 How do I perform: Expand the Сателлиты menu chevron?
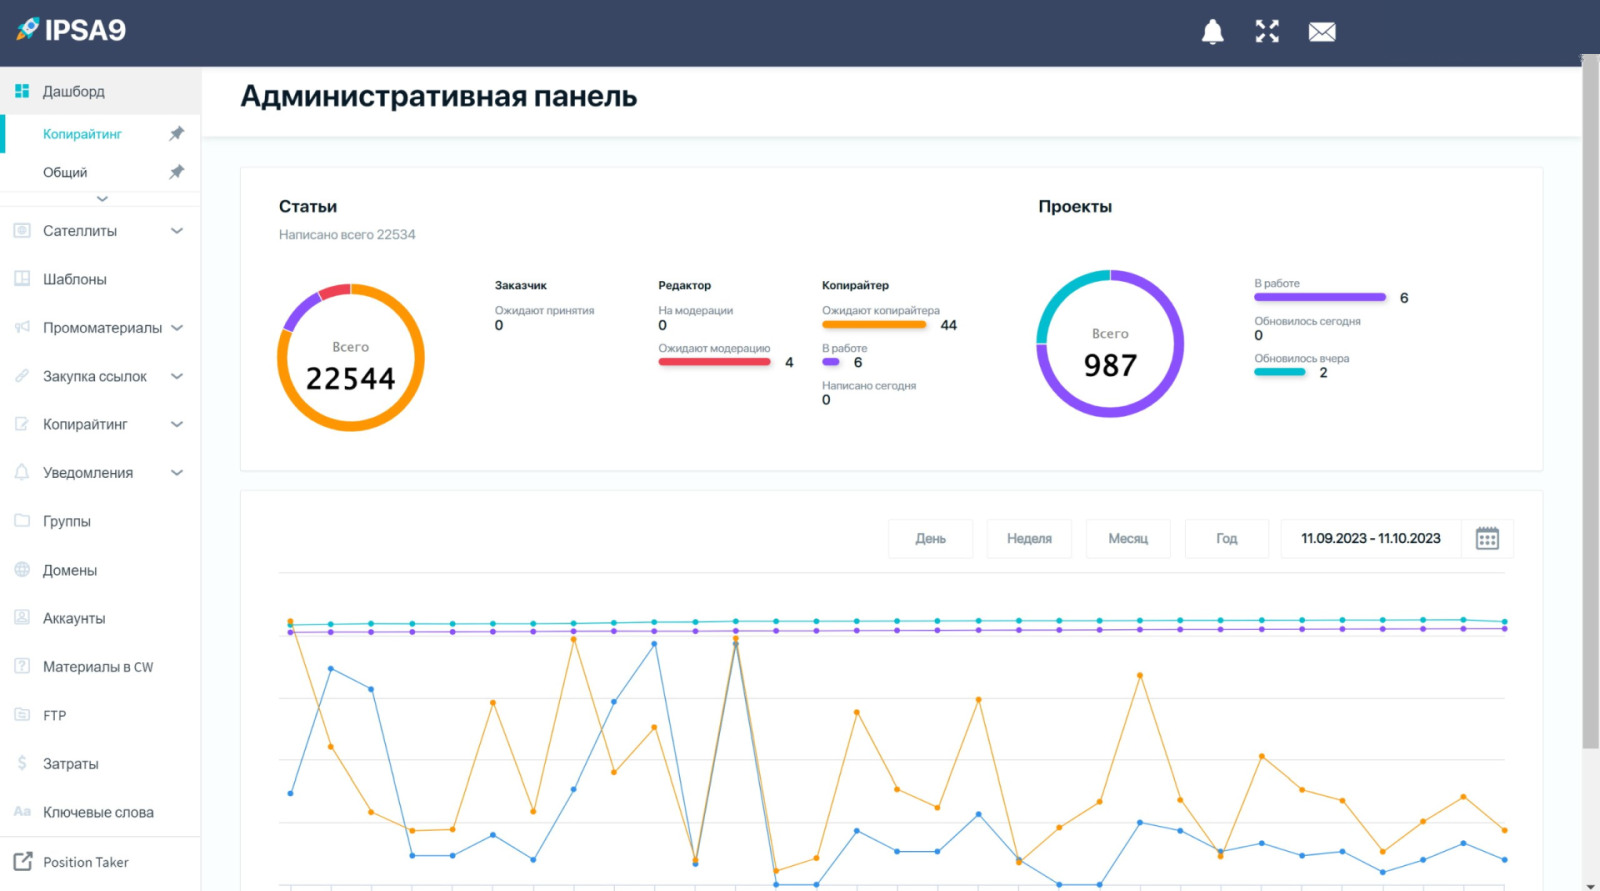177,231
